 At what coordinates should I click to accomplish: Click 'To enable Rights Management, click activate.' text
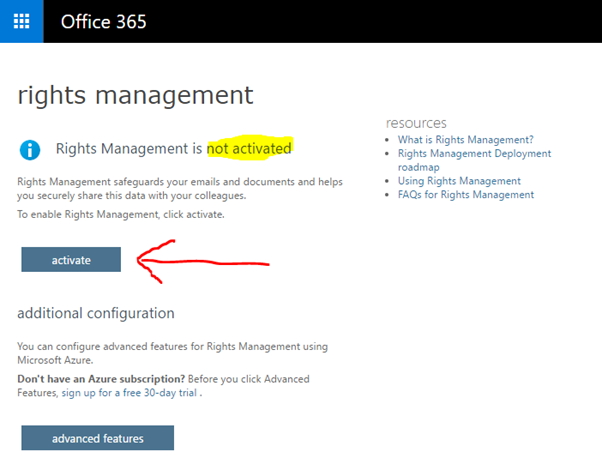tap(121, 214)
